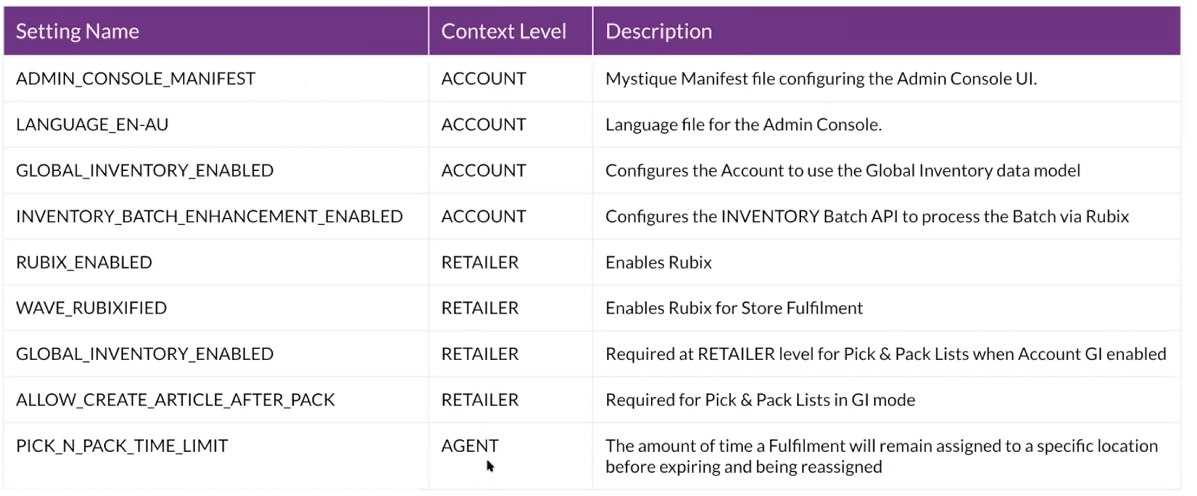Viewport: 1197px width, 496px height.
Task: Click "Enables Rubix for Store Fulfilment" description
Action: tap(734, 309)
